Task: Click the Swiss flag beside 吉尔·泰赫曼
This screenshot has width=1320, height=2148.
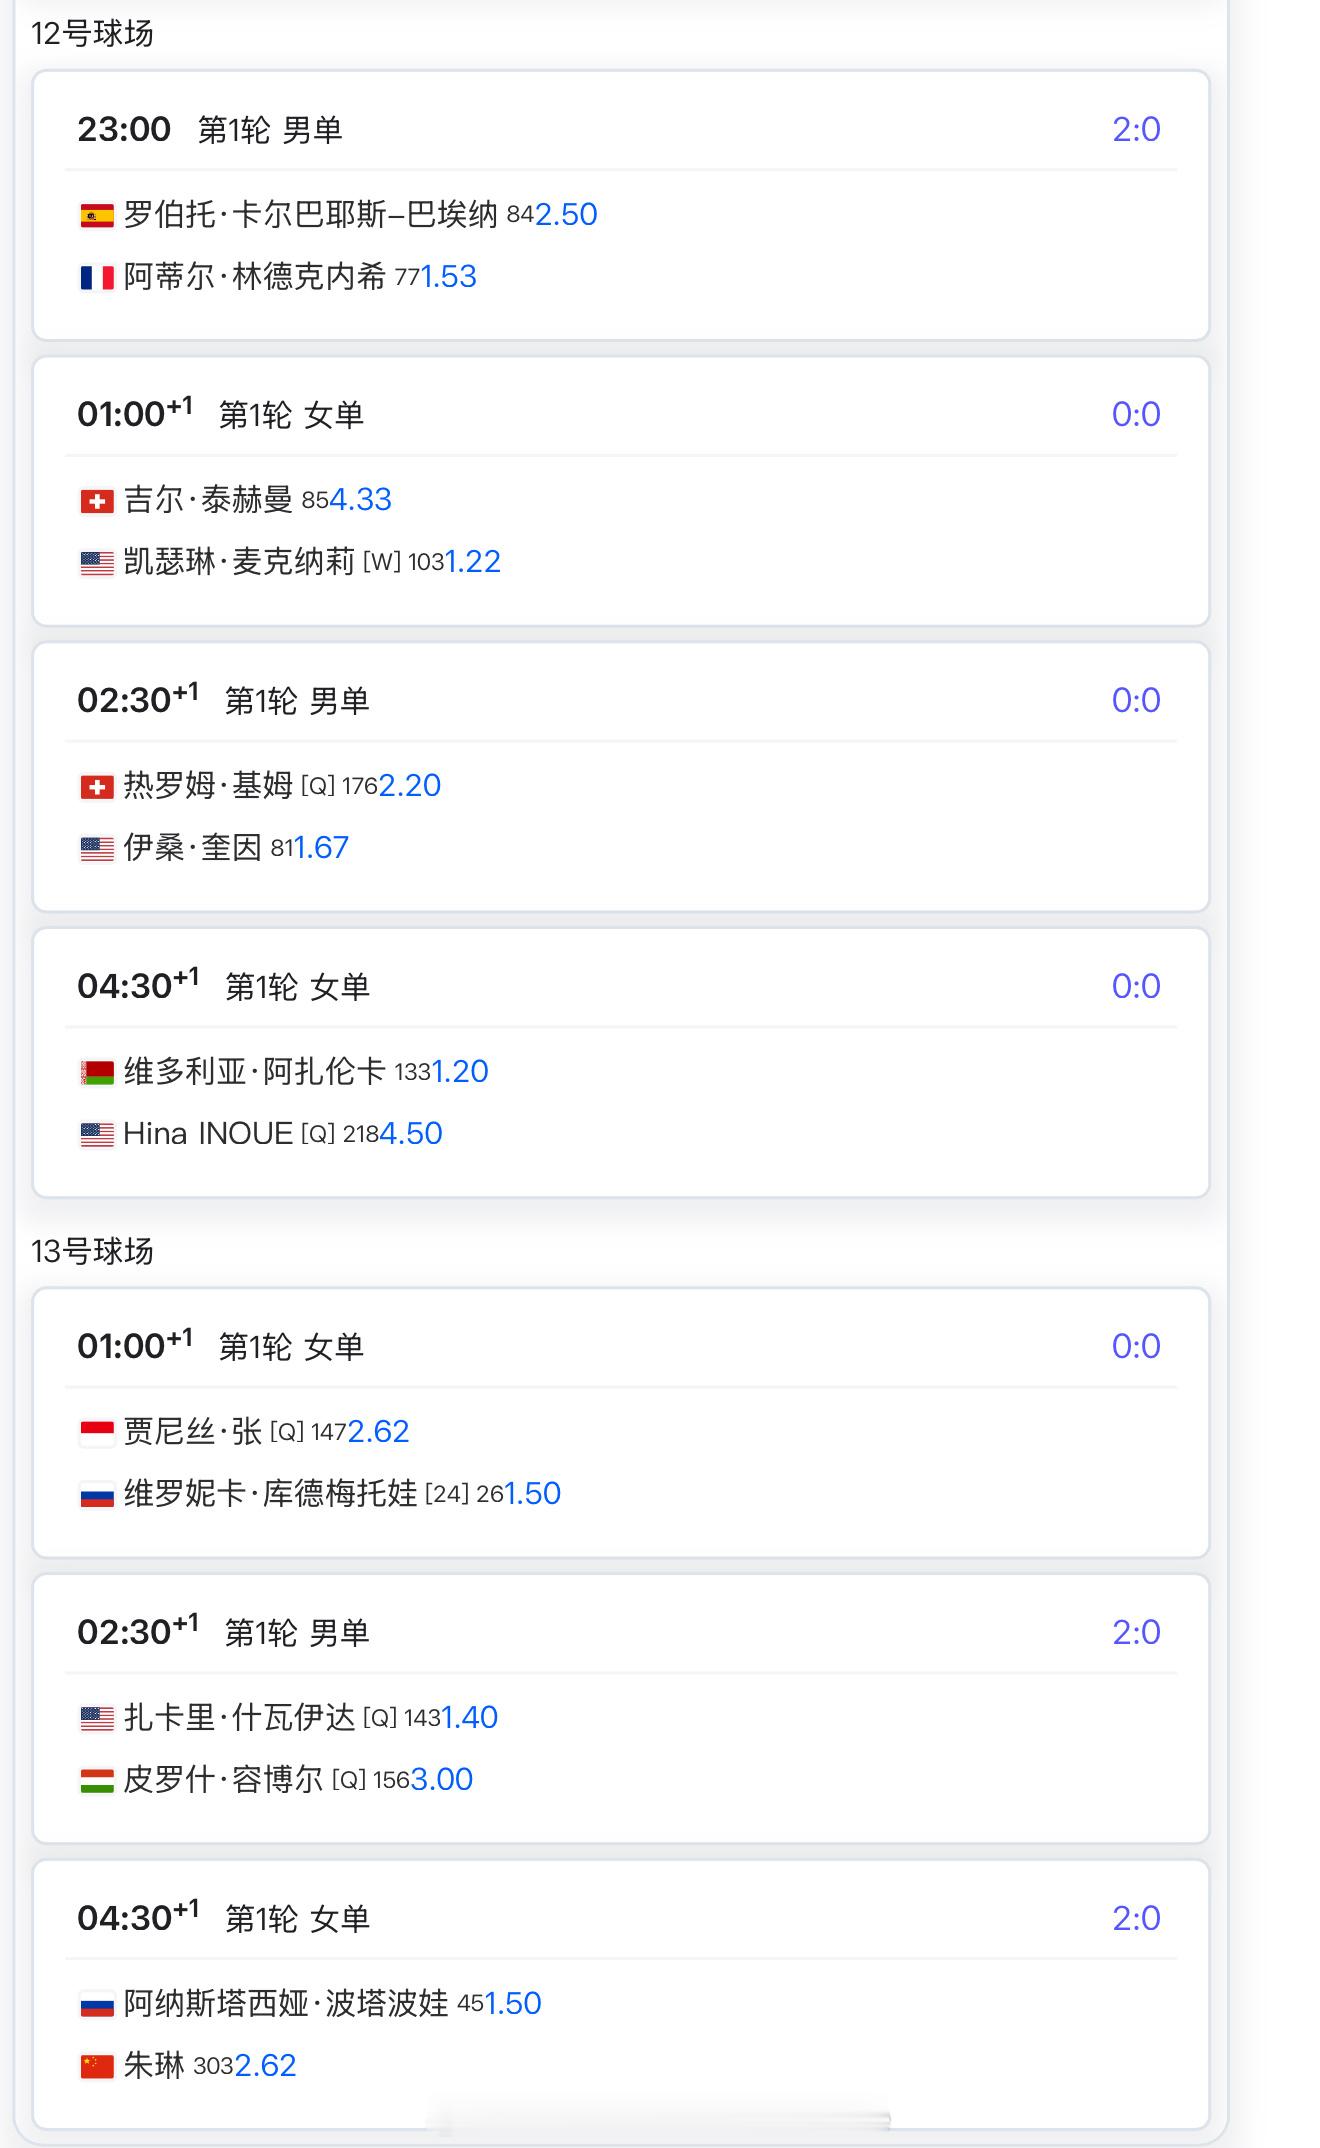Action: coord(97,500)
